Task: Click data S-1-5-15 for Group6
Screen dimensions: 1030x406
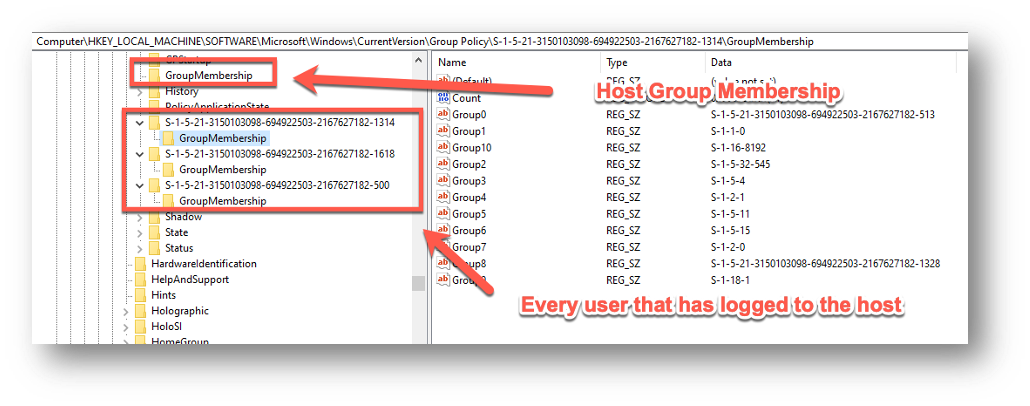Action: (x=730, y=231)
